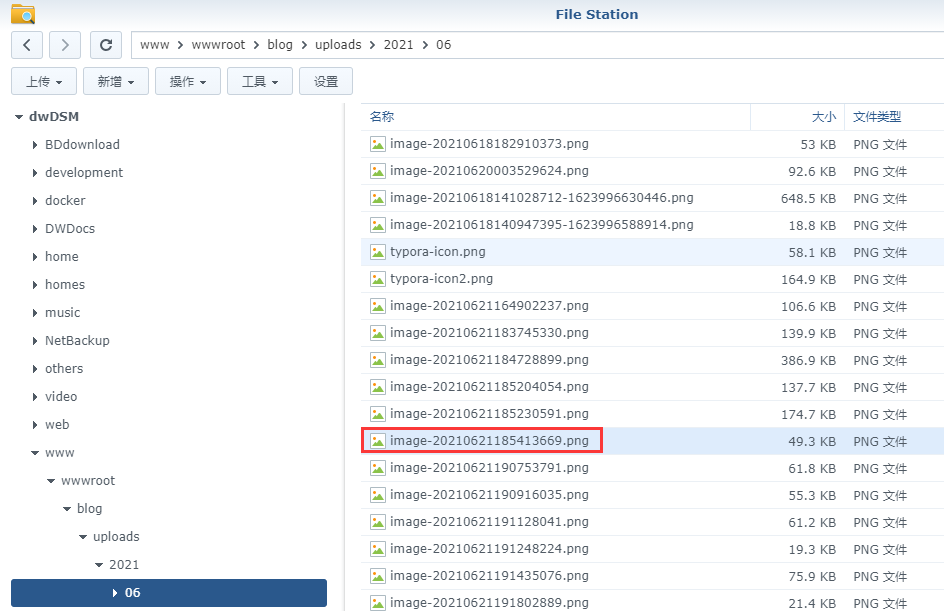Select file image-20210621191802889.png by its name
Viewport: 944px width, 611px height.
pyautogui.click(x=489, y=603)
